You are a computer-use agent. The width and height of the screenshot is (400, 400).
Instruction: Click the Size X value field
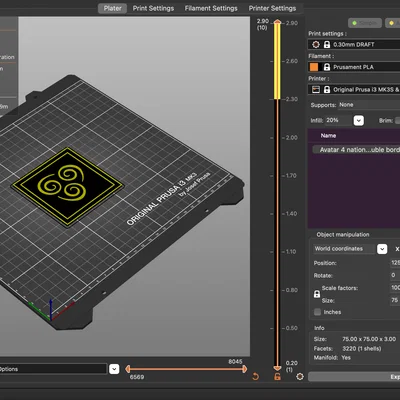point(395,300)
